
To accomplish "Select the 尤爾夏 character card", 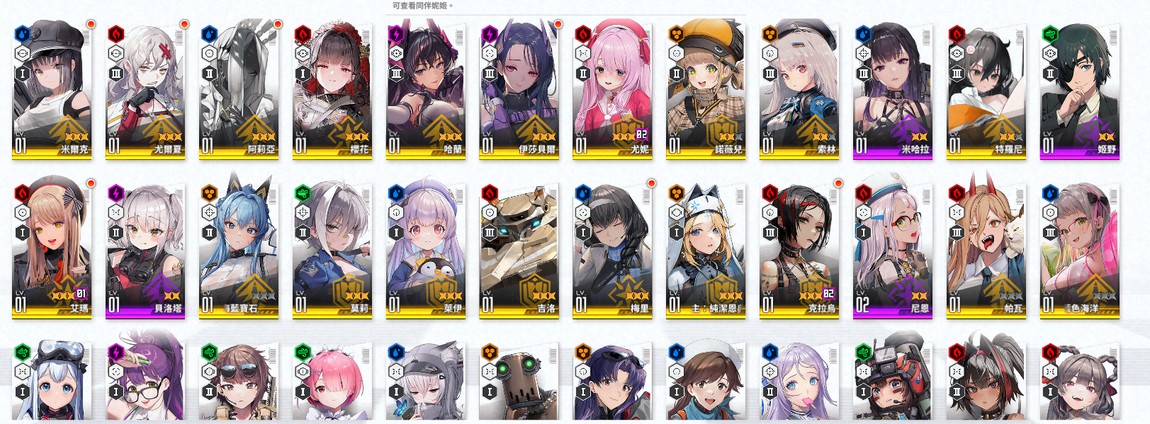I will (145, 91).
